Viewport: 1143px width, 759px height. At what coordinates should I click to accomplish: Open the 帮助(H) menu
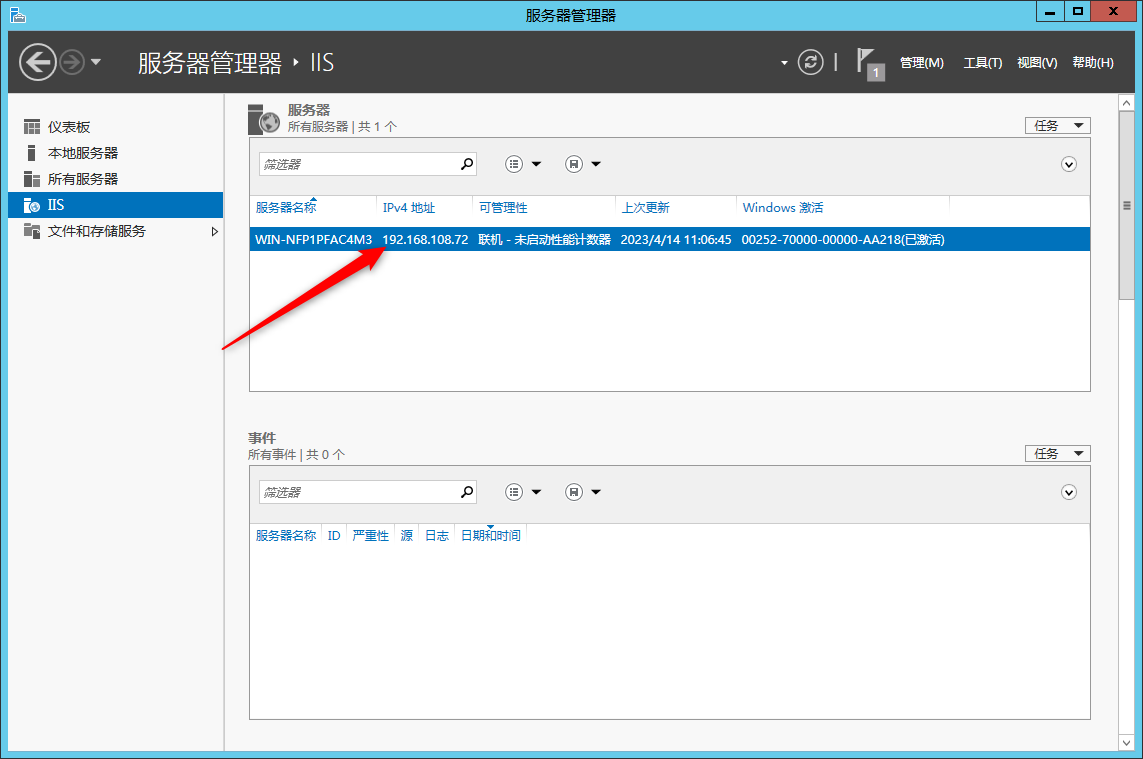(1093, 63)
